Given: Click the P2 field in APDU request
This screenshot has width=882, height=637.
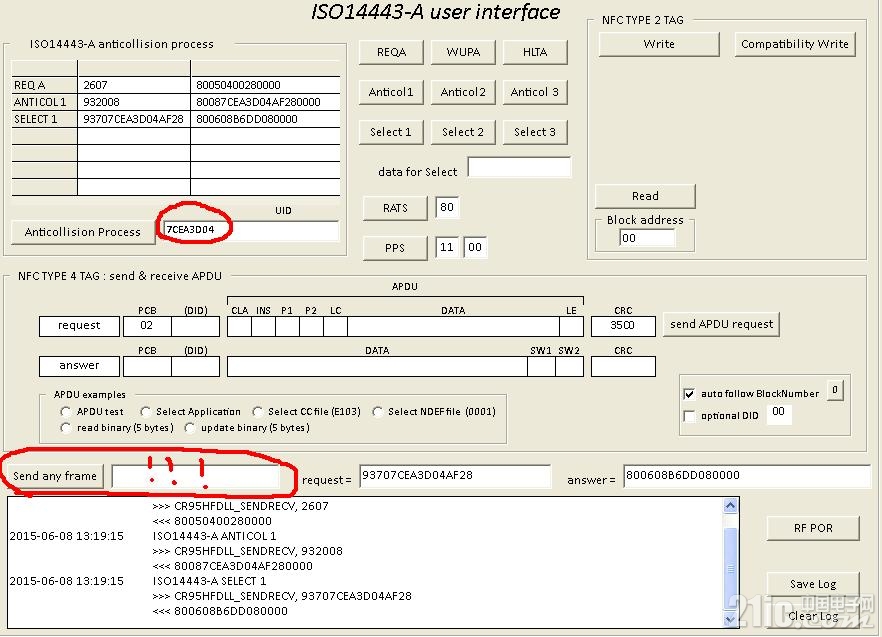Looking at the screenshot, I should [311, 326].
